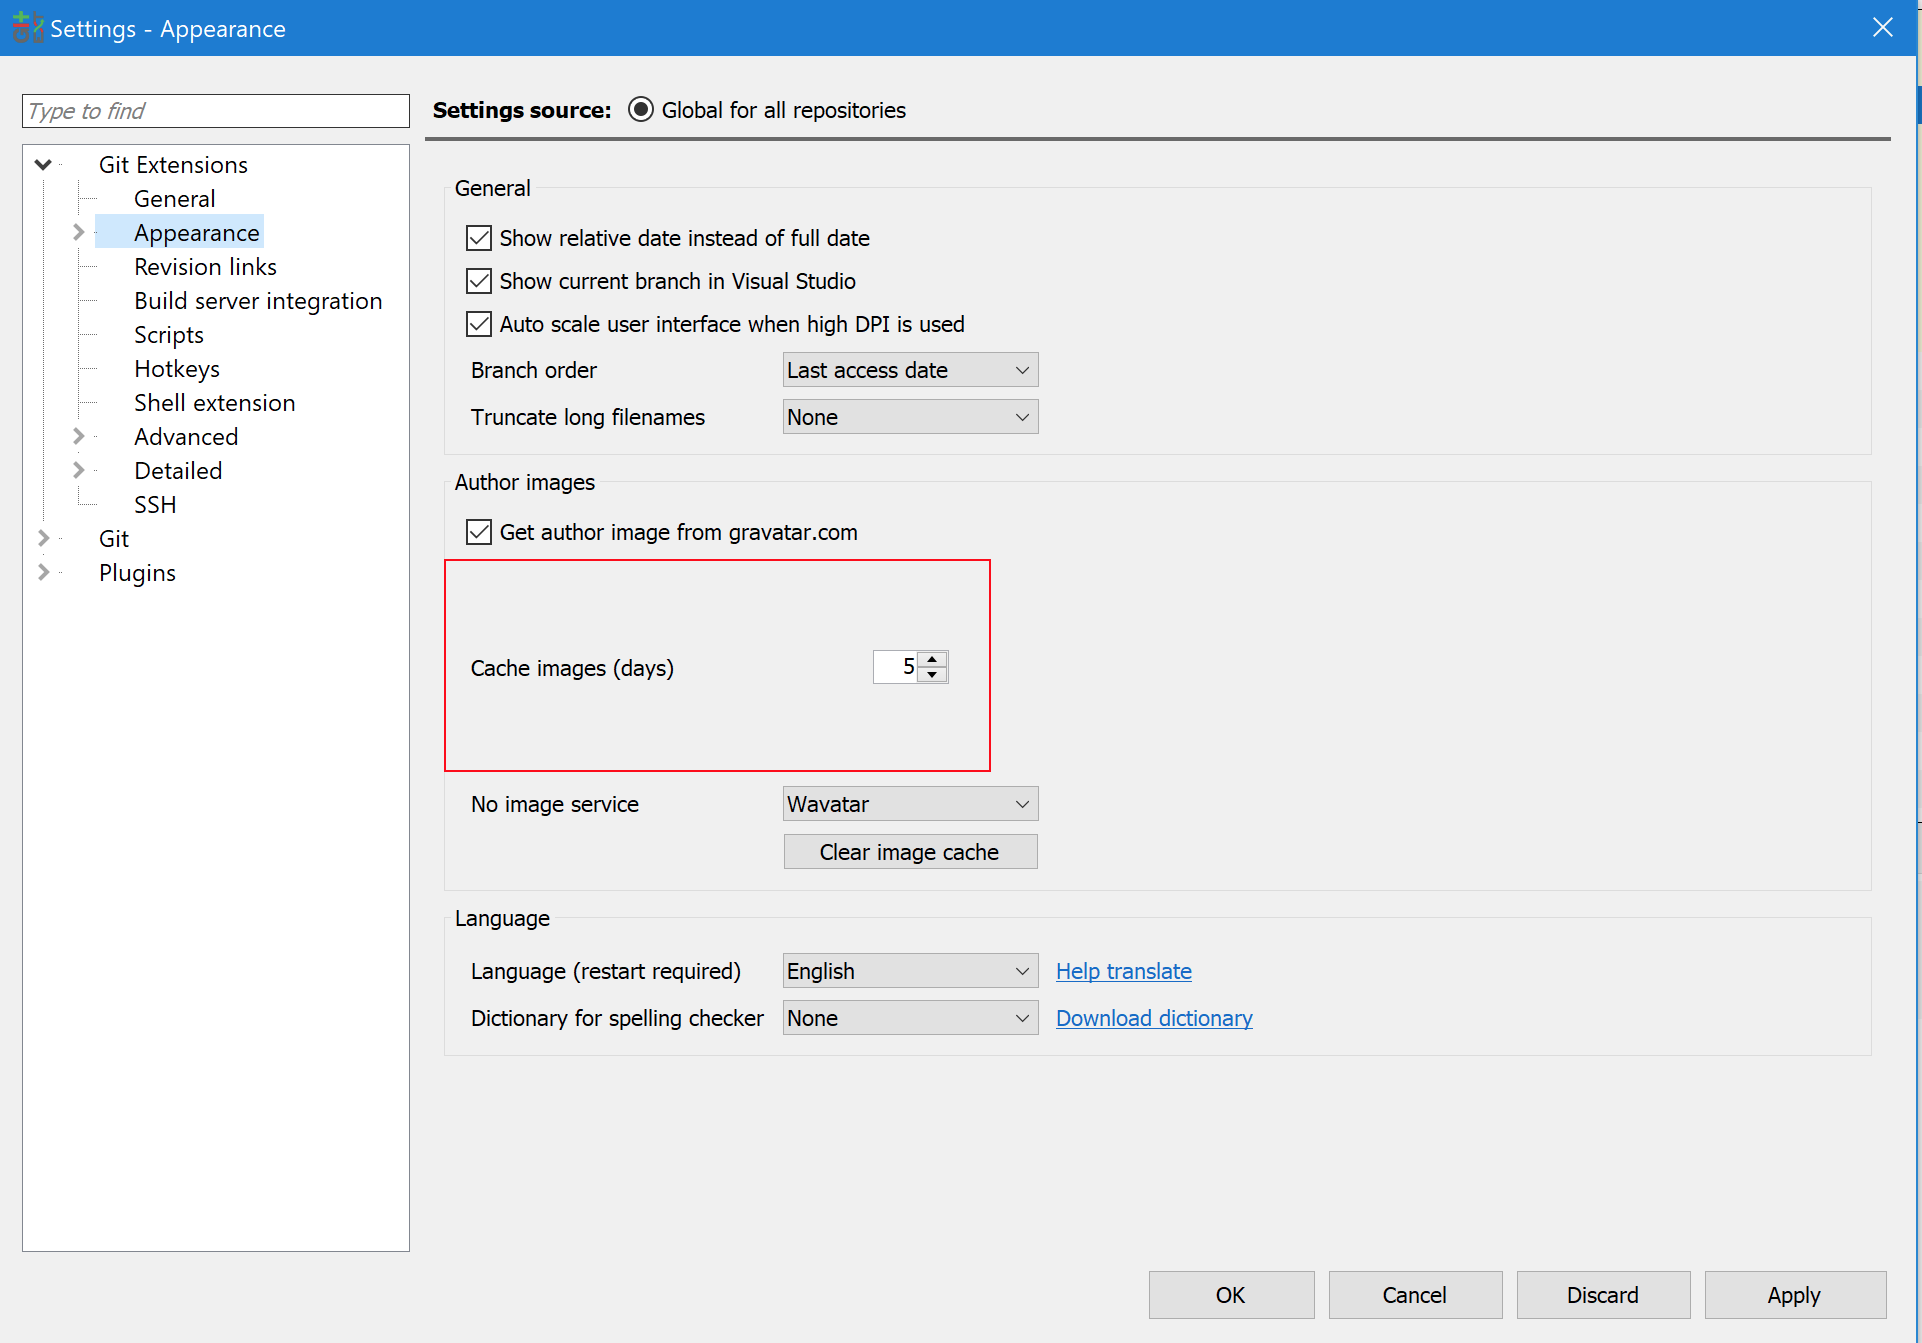Expand the Appearance tree node arrow
The image size is (1922, 1343).
(78, 232)
